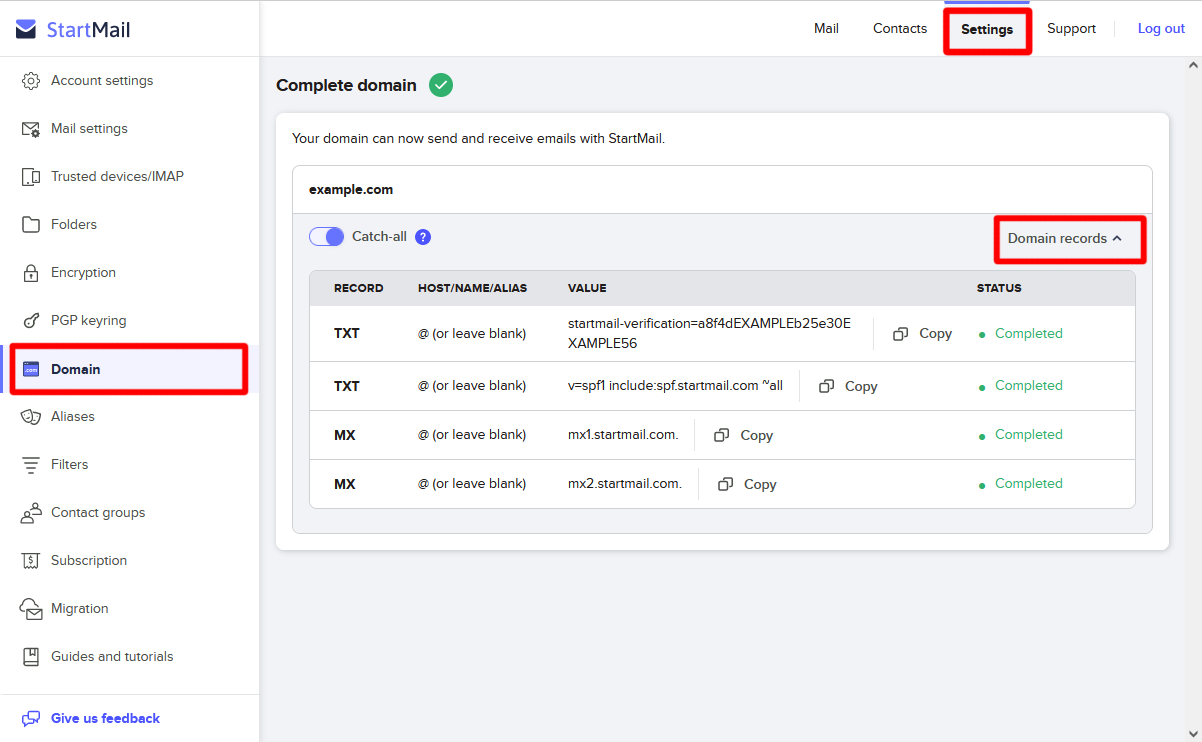The width and height of the screenshot is (1202, 742).
Task: Click the Domain .com icon
Action: pyautogui.click(x=31, y=369)
